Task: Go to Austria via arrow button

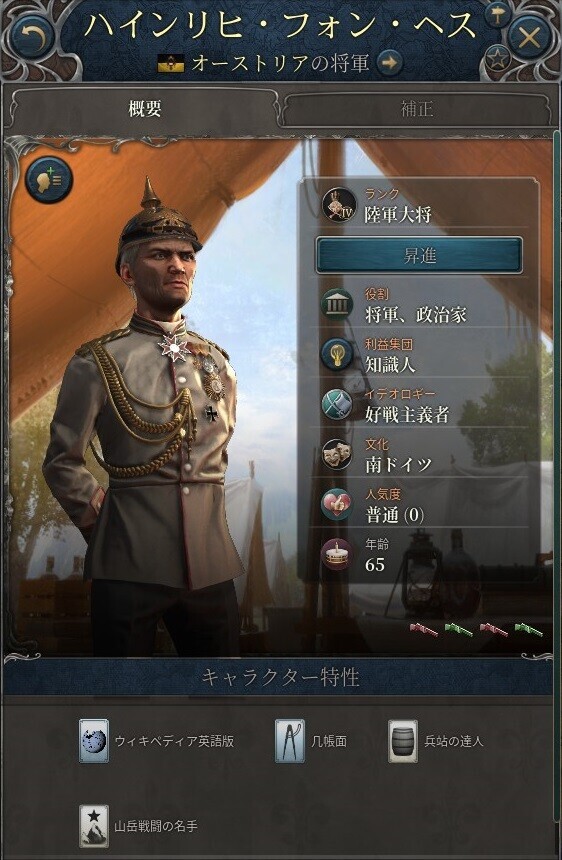Action: (x=389, y=63)
